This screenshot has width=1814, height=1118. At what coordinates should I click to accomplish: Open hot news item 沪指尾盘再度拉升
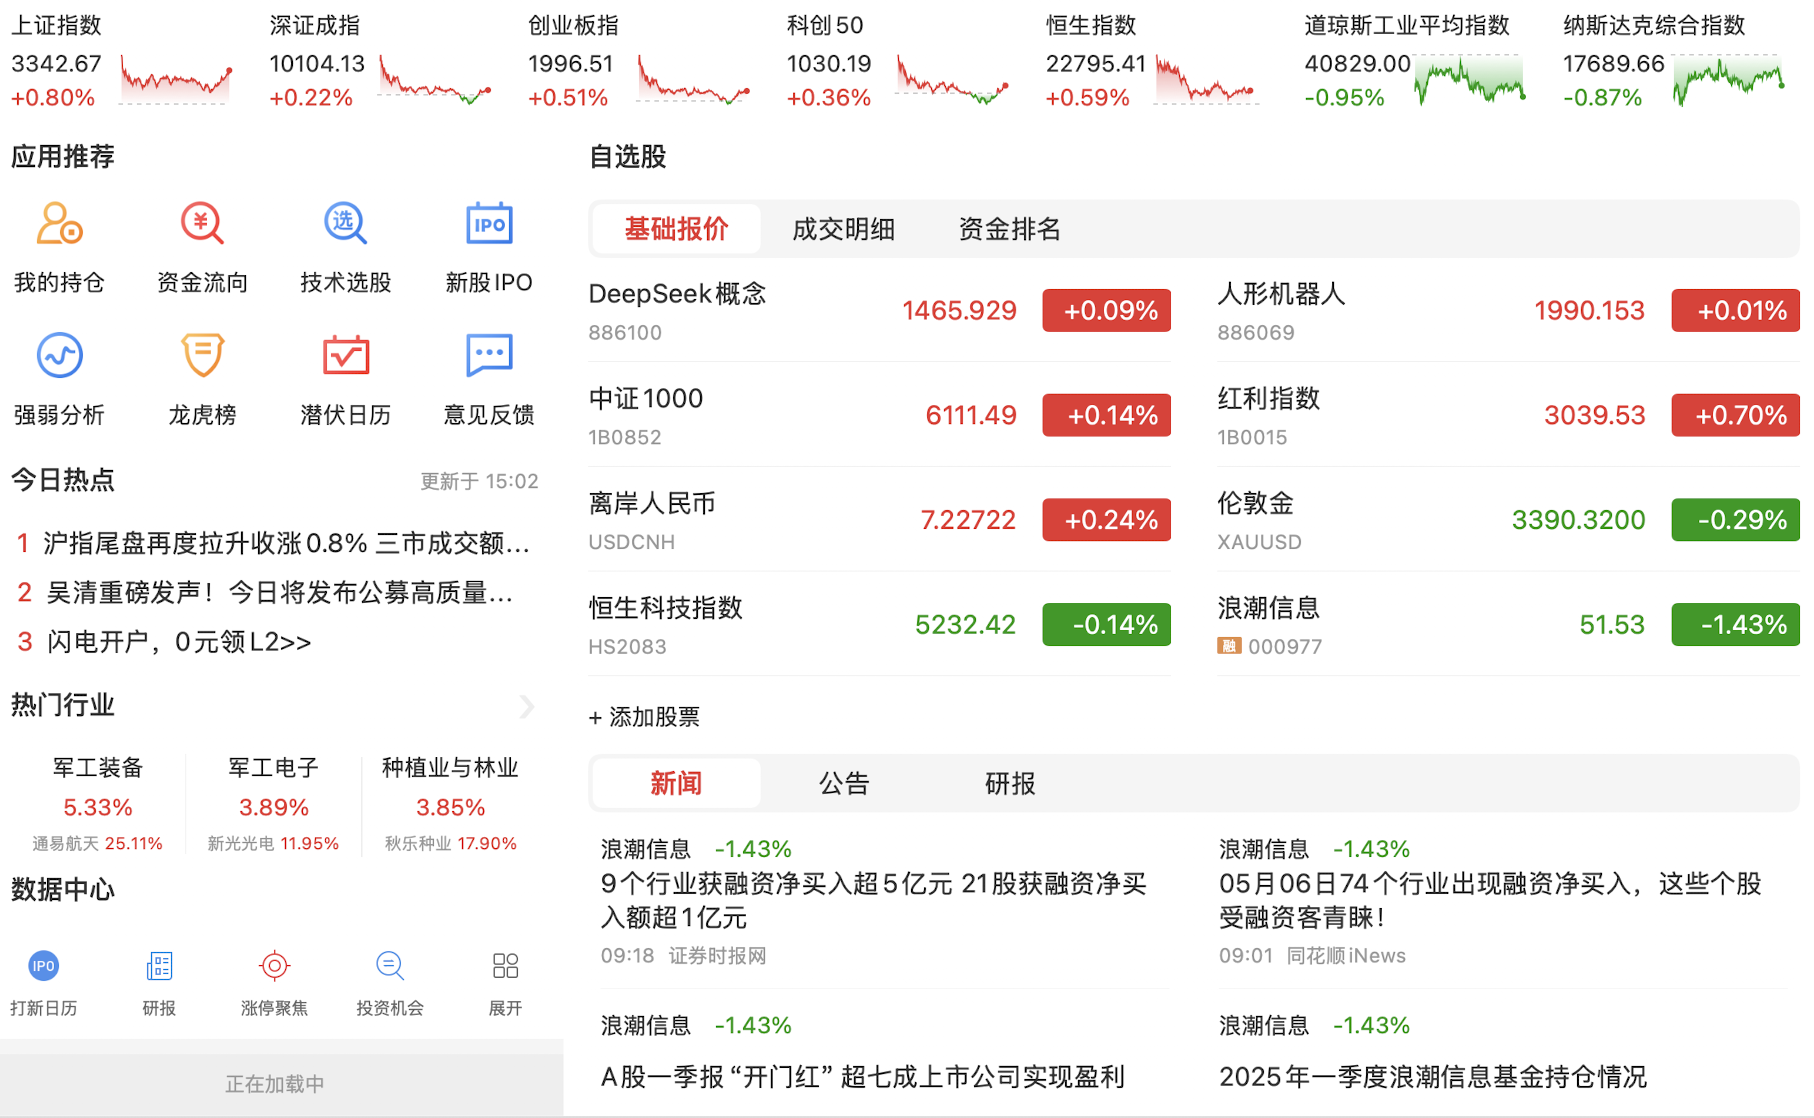point(275,543)
